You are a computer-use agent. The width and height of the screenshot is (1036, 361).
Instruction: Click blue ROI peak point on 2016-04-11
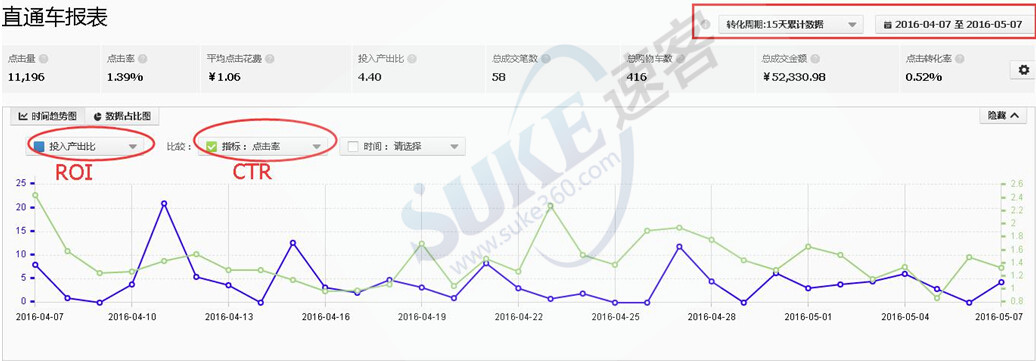tap(164, 204)
